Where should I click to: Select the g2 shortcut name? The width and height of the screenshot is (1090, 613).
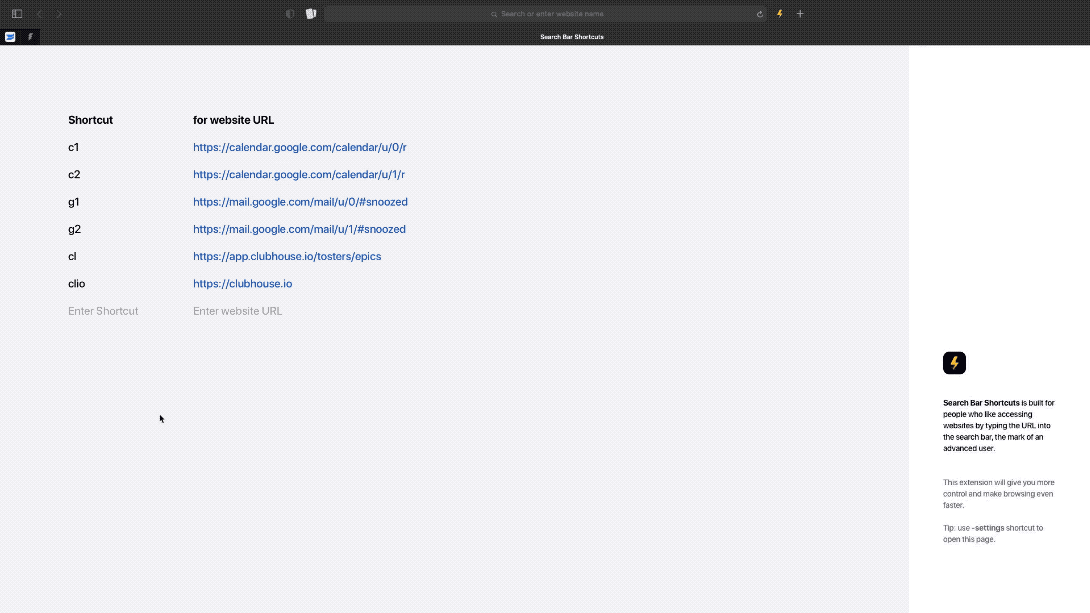(74, 229)
